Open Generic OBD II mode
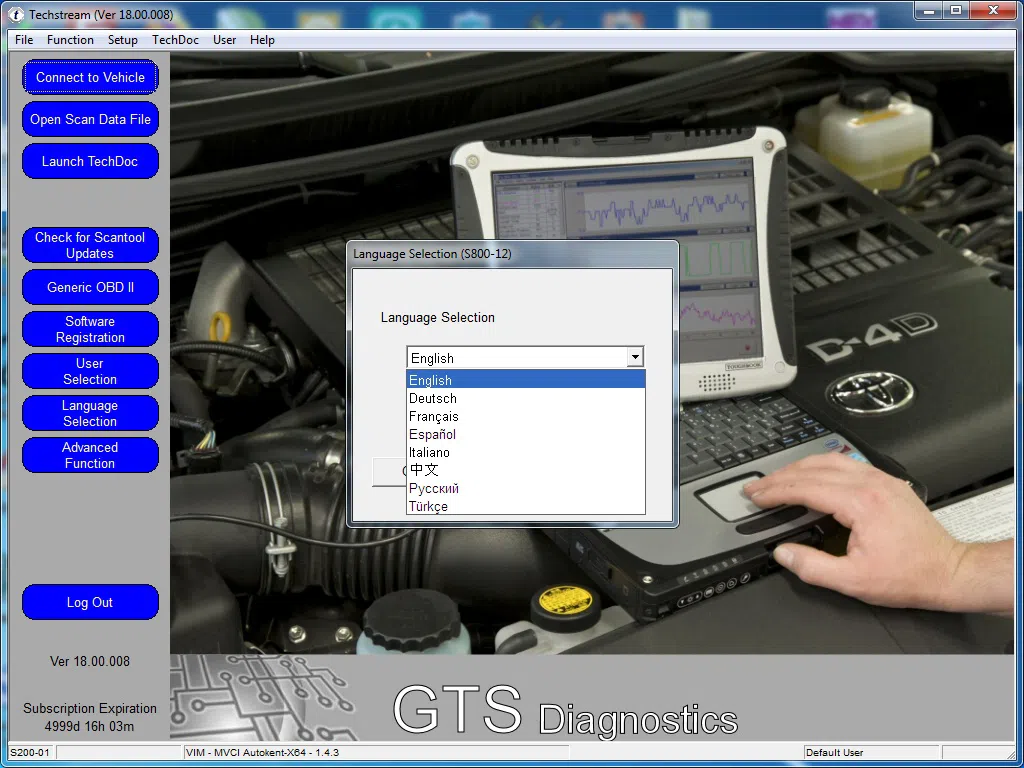This screenshot has height=768, width=1024. point(90,287)
